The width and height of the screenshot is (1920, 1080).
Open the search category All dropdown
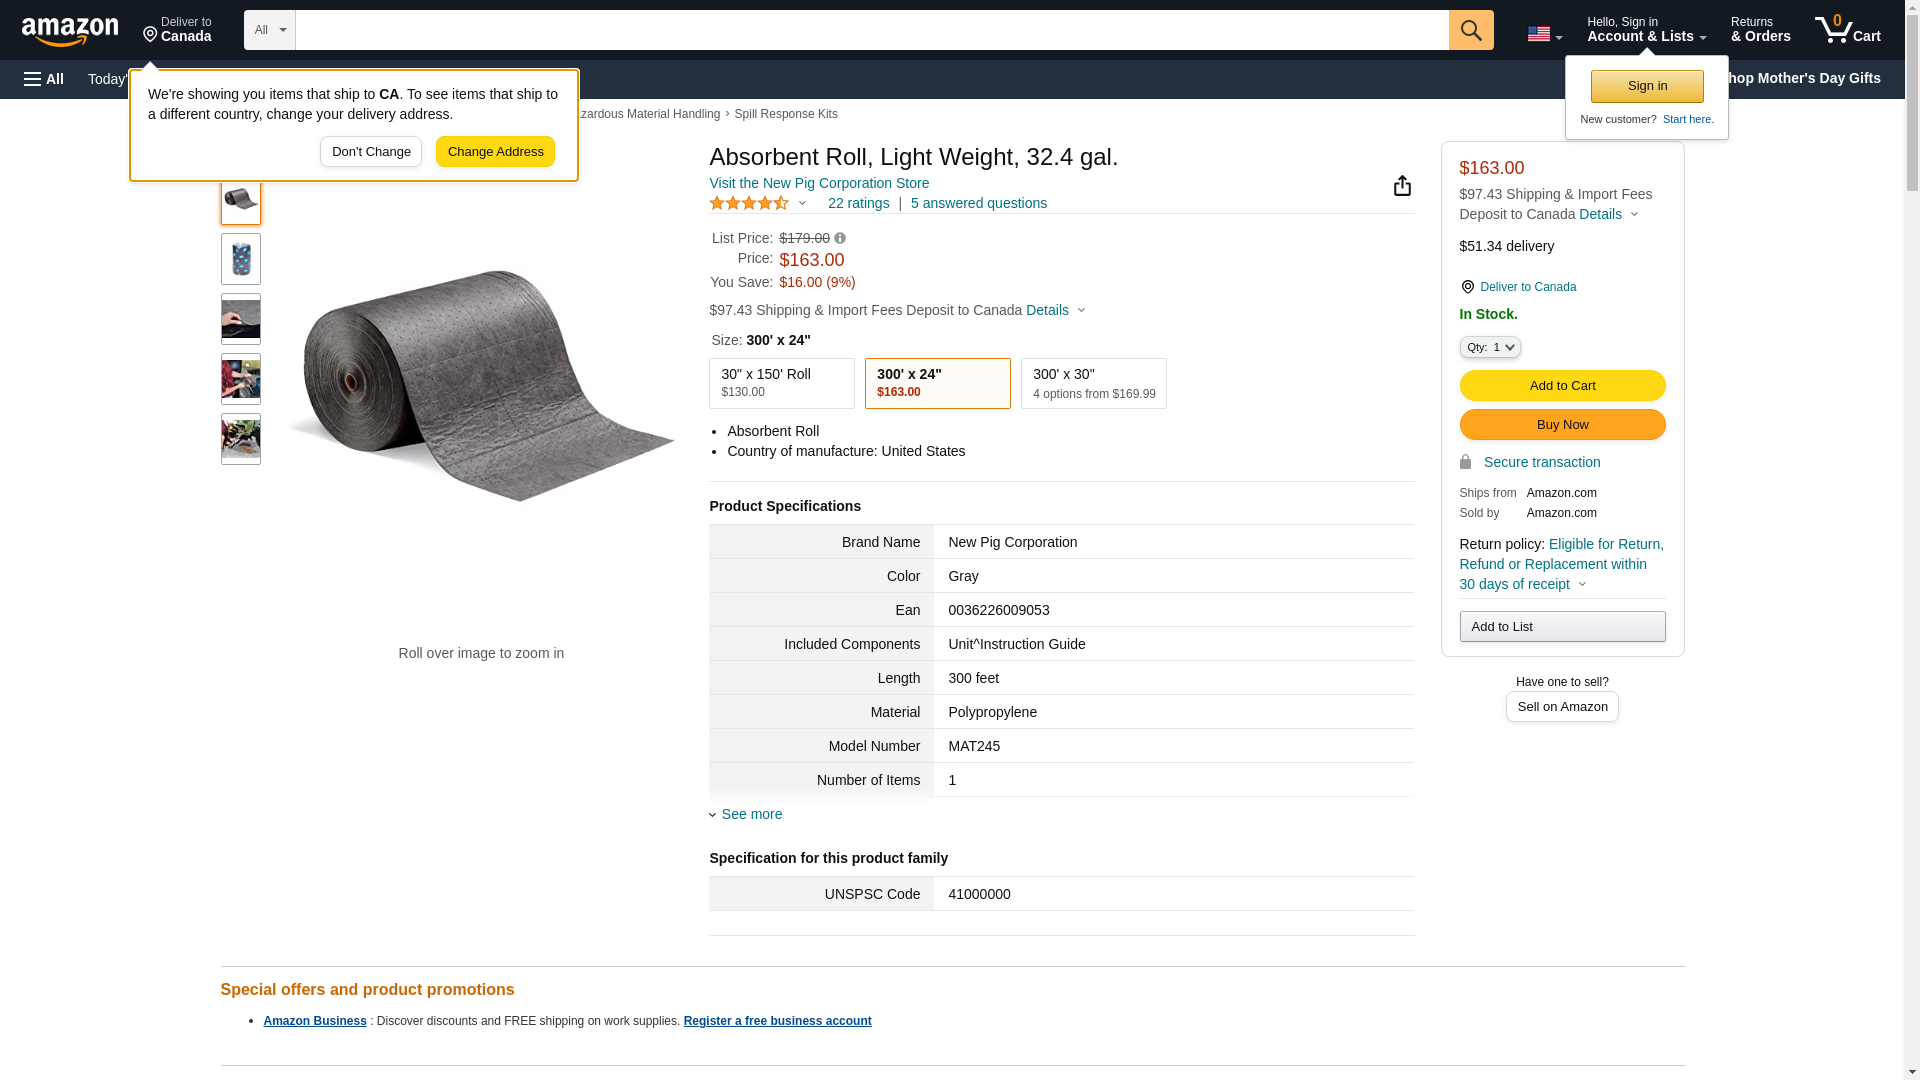[x=269, y=30]
